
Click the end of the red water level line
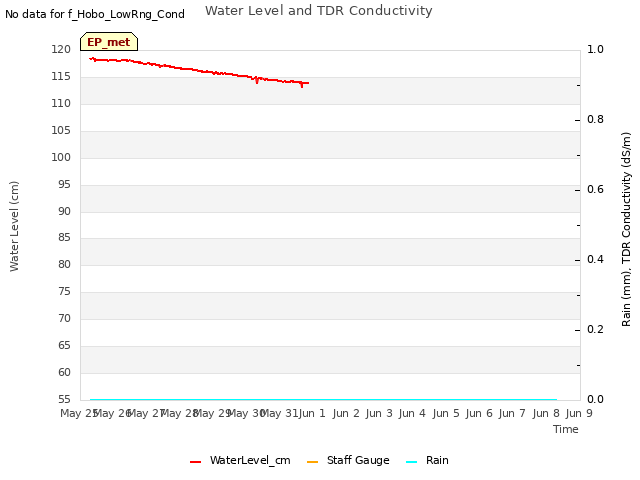[308, 83]
